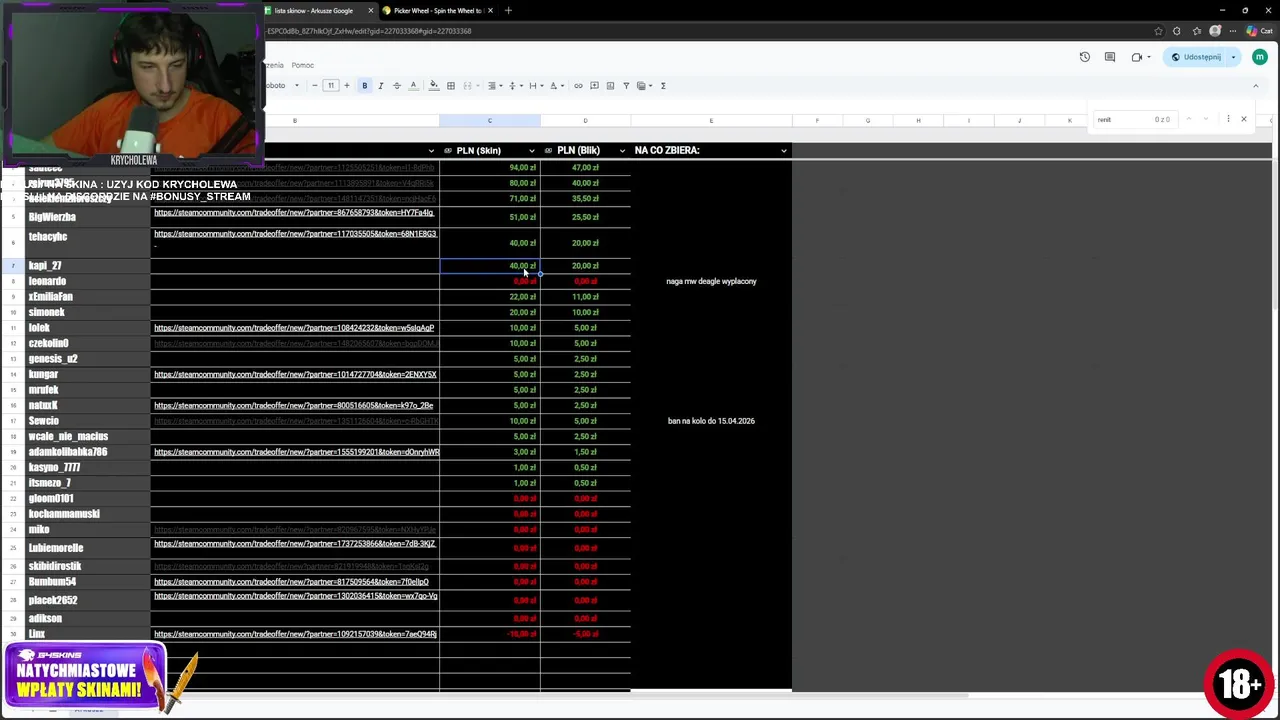Open the Roboto font family dropdown
1280x720 pixels.
(282, 86)
